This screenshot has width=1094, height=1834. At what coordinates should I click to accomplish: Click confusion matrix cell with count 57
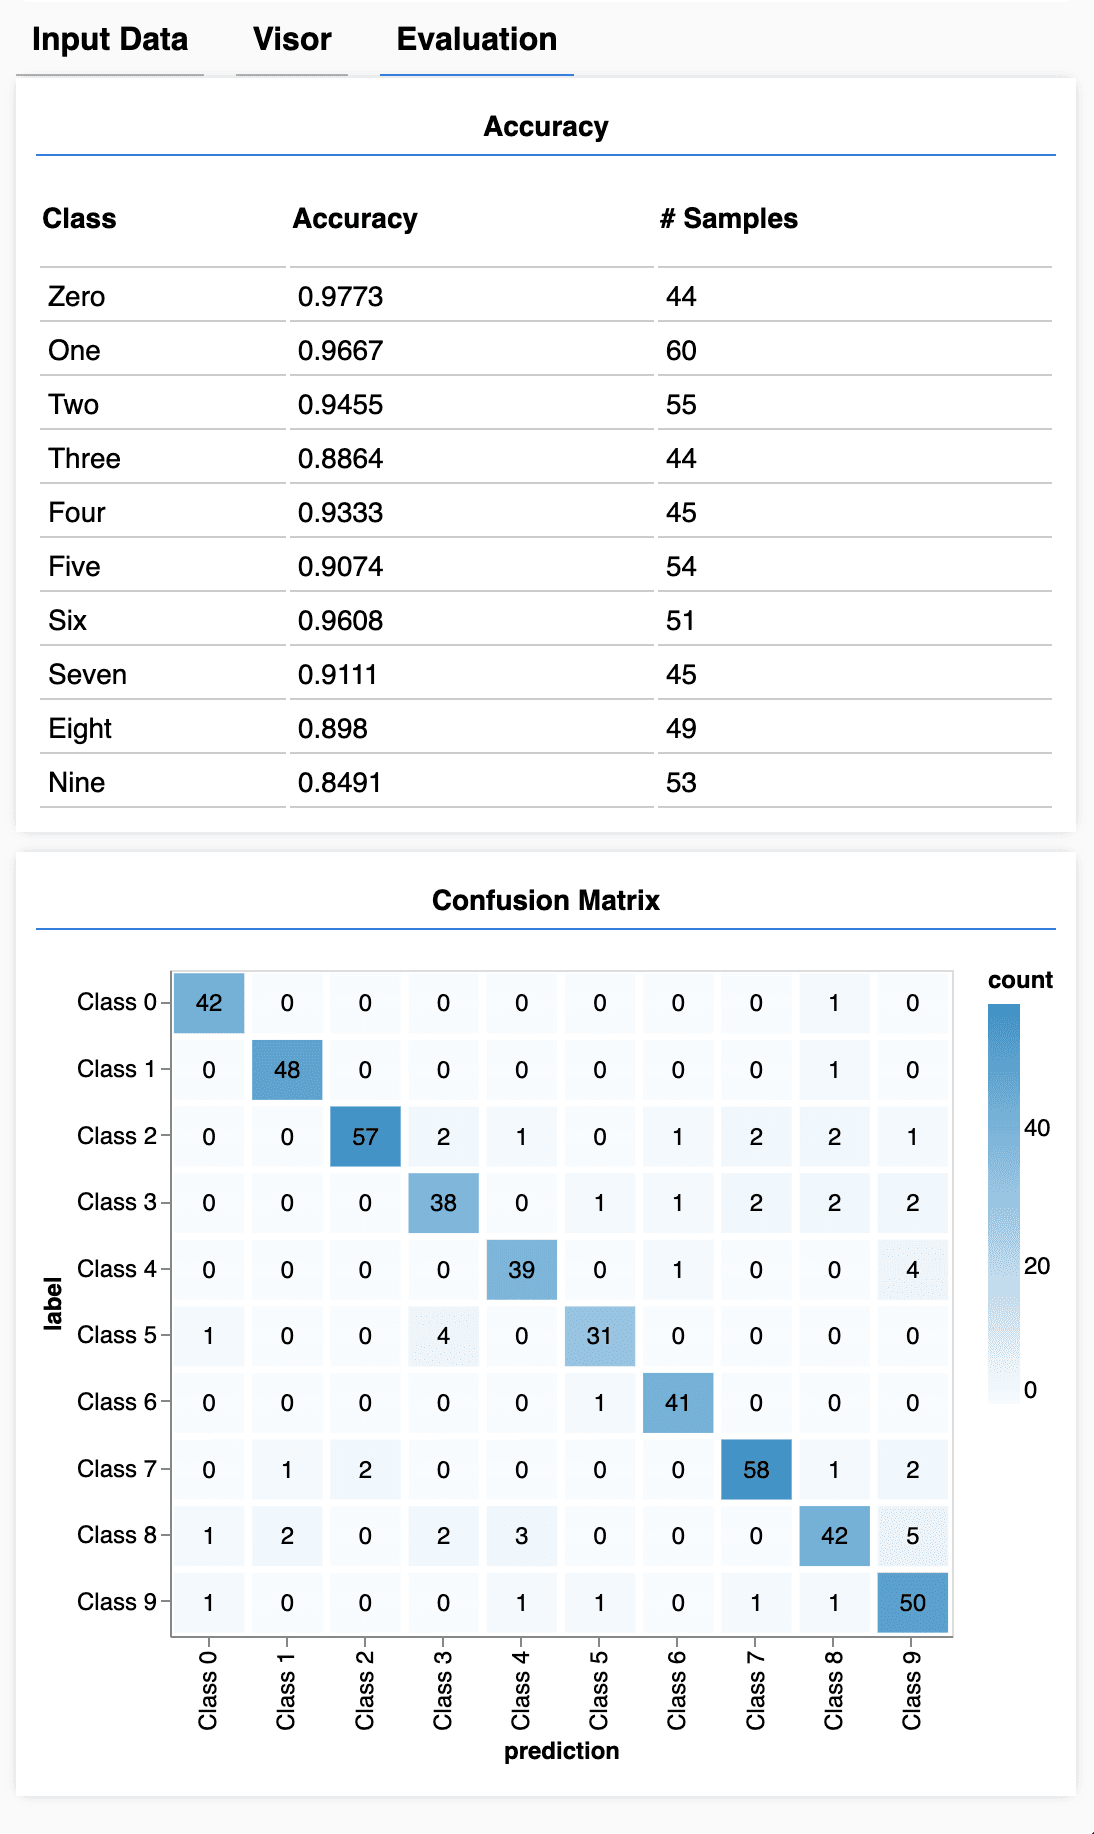[x=365, y=1136]
